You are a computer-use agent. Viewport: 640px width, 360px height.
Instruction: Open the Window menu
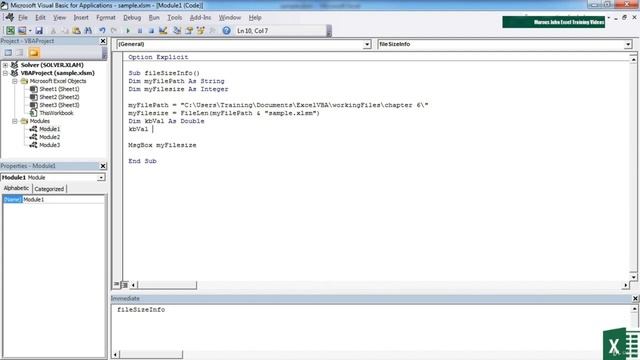click(x=230, y=18)
